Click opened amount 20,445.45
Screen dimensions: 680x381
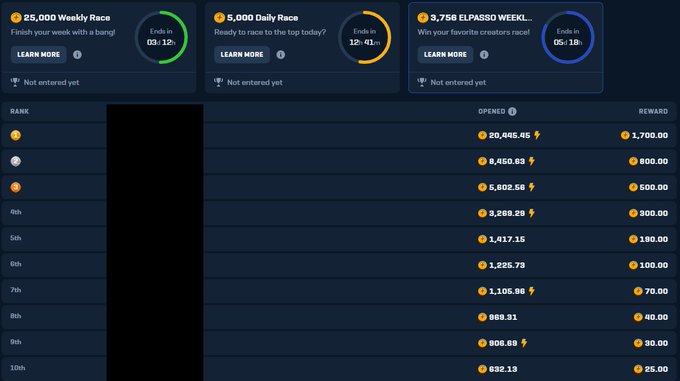point(510,135)
